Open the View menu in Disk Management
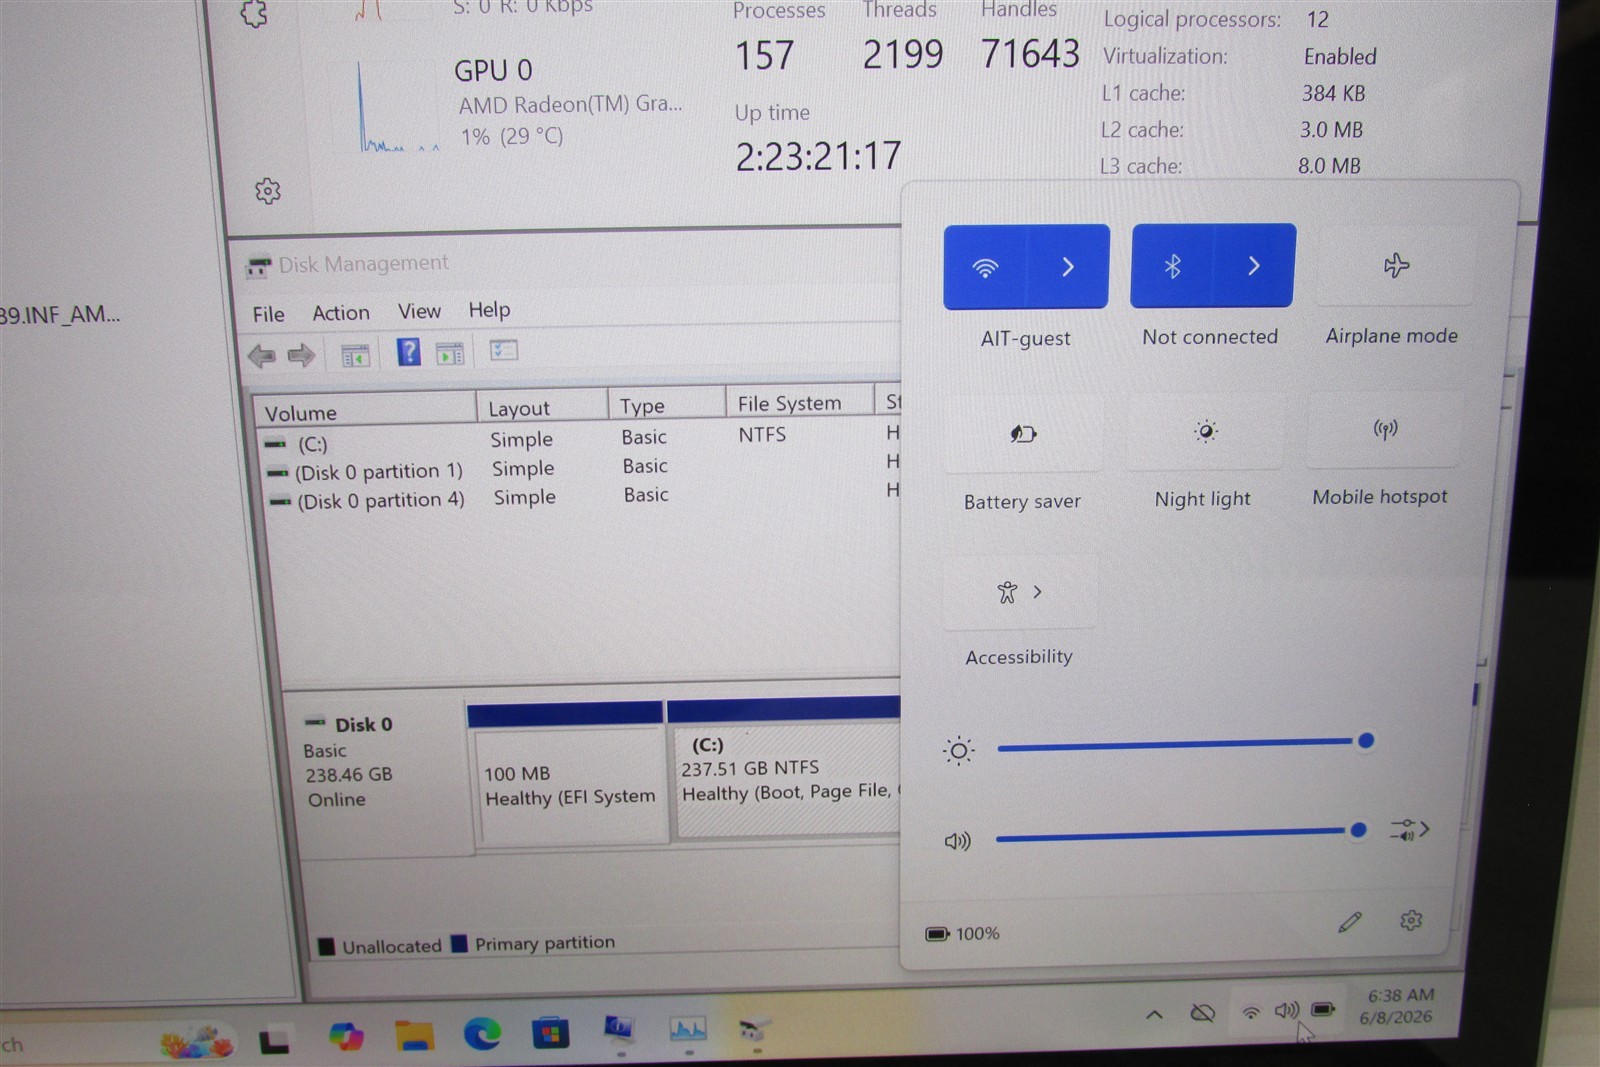Viewport: 1600px width, 1067px height. tap(419, 311)
